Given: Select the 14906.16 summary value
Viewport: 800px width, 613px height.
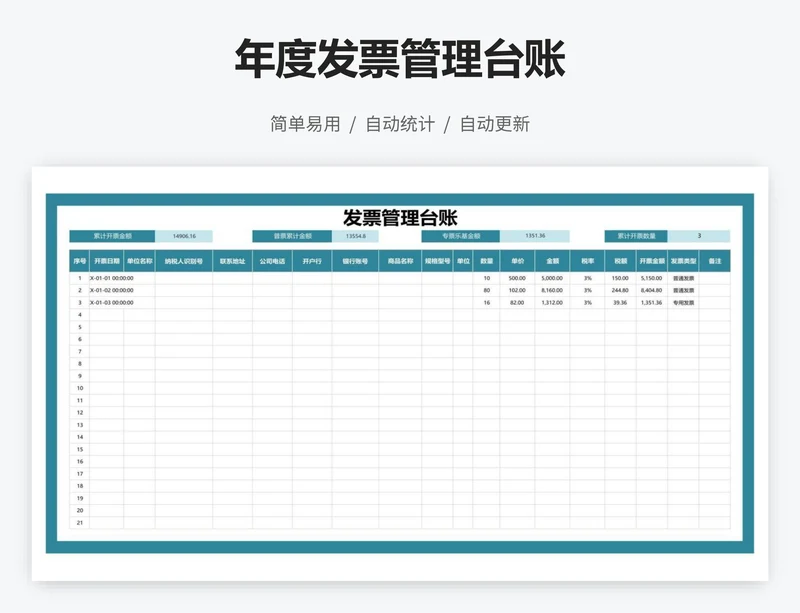Looking at the screenshot, I should (x=184, y=236).
